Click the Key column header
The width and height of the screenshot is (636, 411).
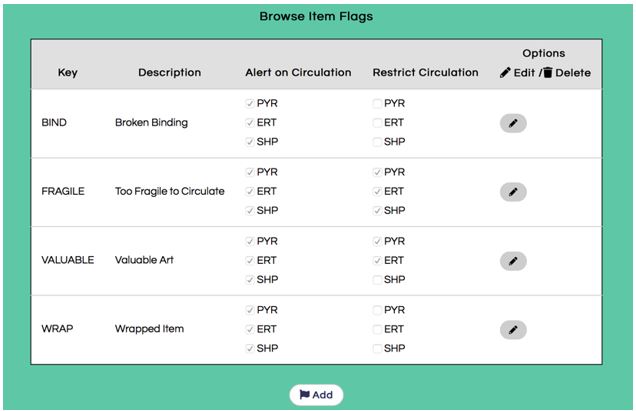point(68,73)
